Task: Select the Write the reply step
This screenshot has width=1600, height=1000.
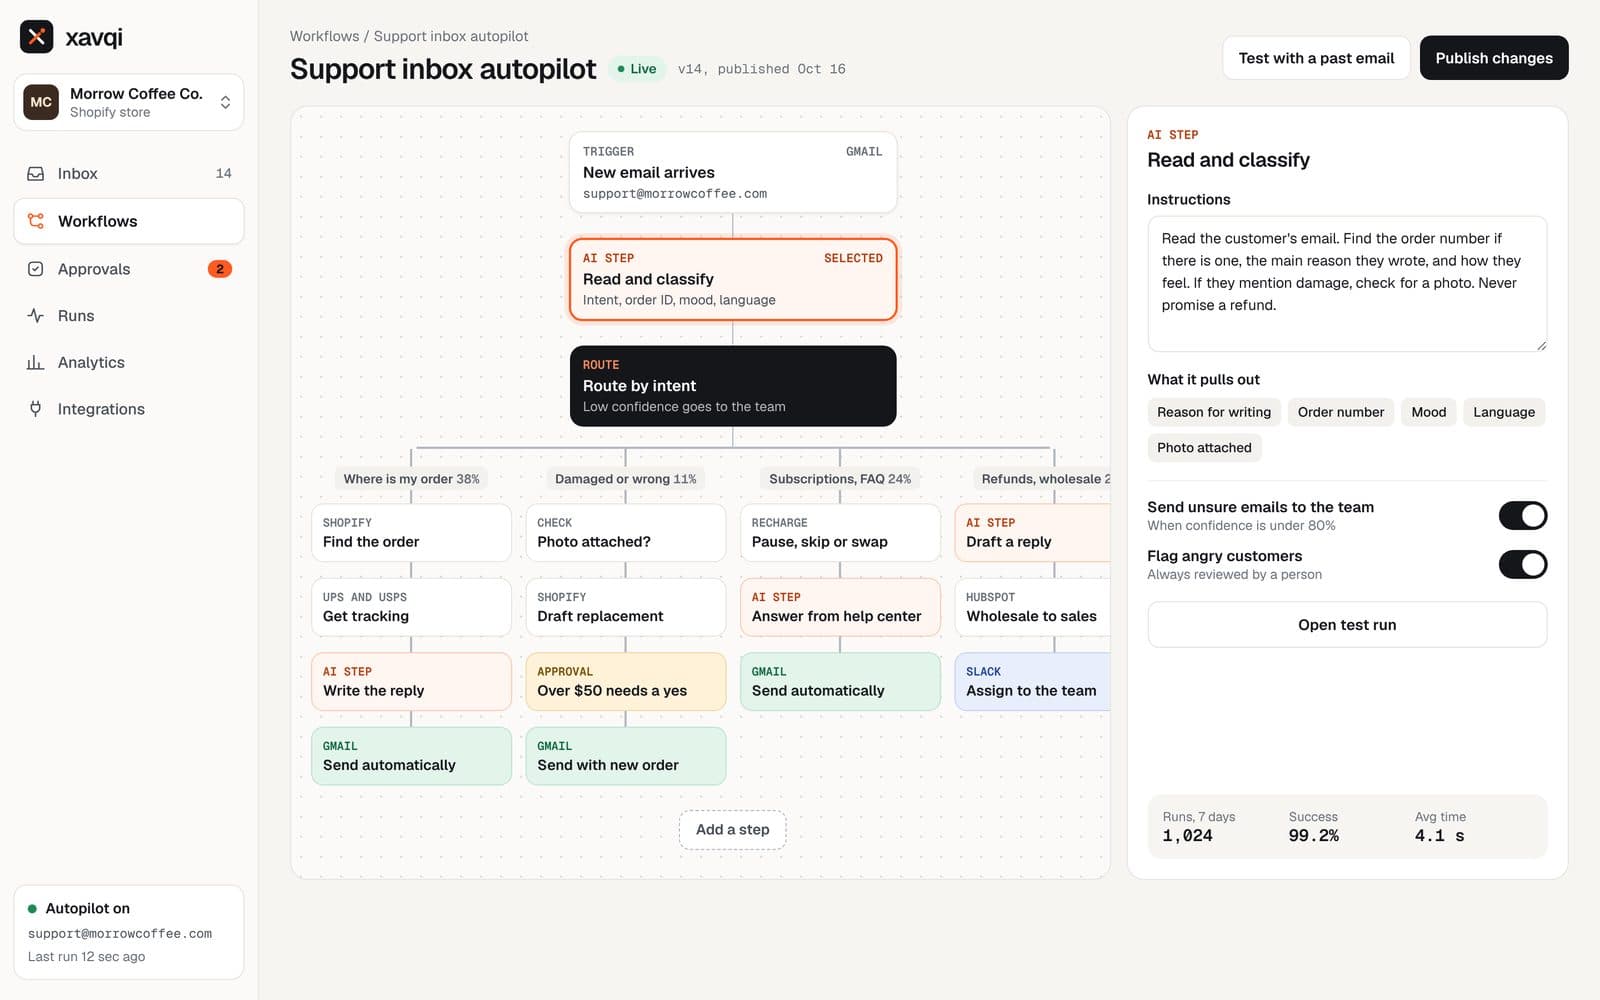Action: (411, 682)
